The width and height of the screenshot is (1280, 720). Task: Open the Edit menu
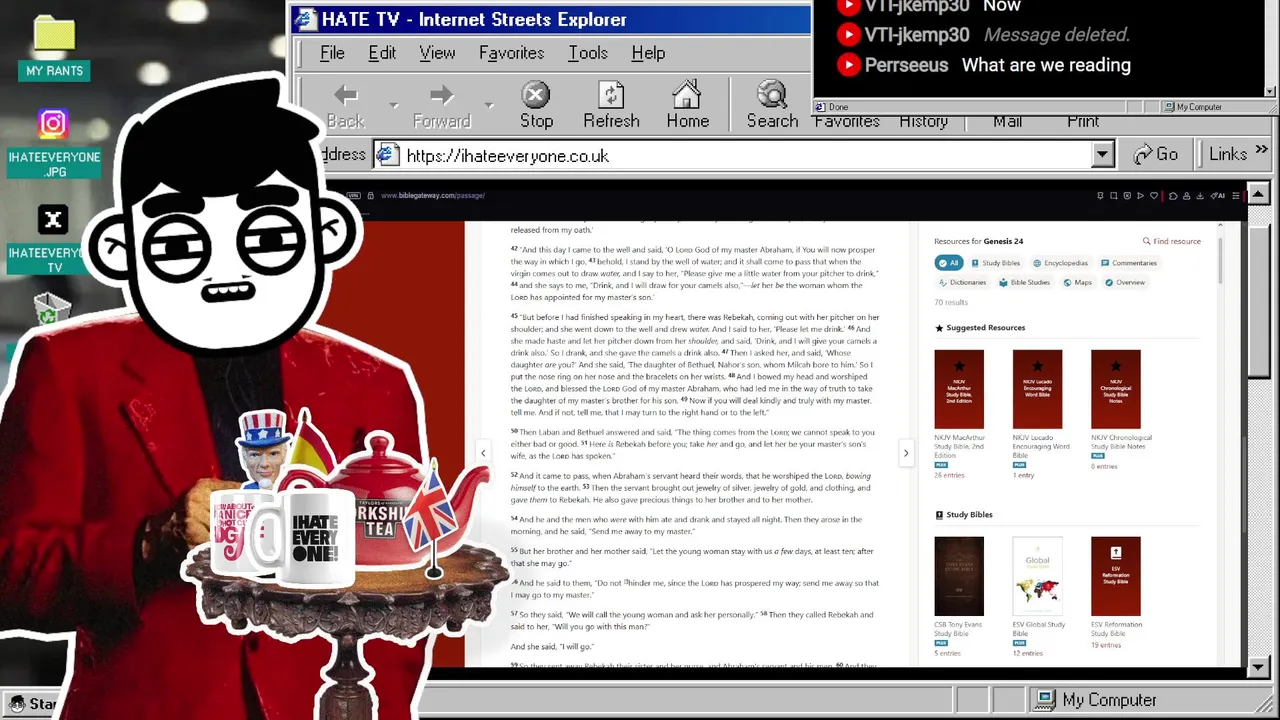click(x=382, y=53)
